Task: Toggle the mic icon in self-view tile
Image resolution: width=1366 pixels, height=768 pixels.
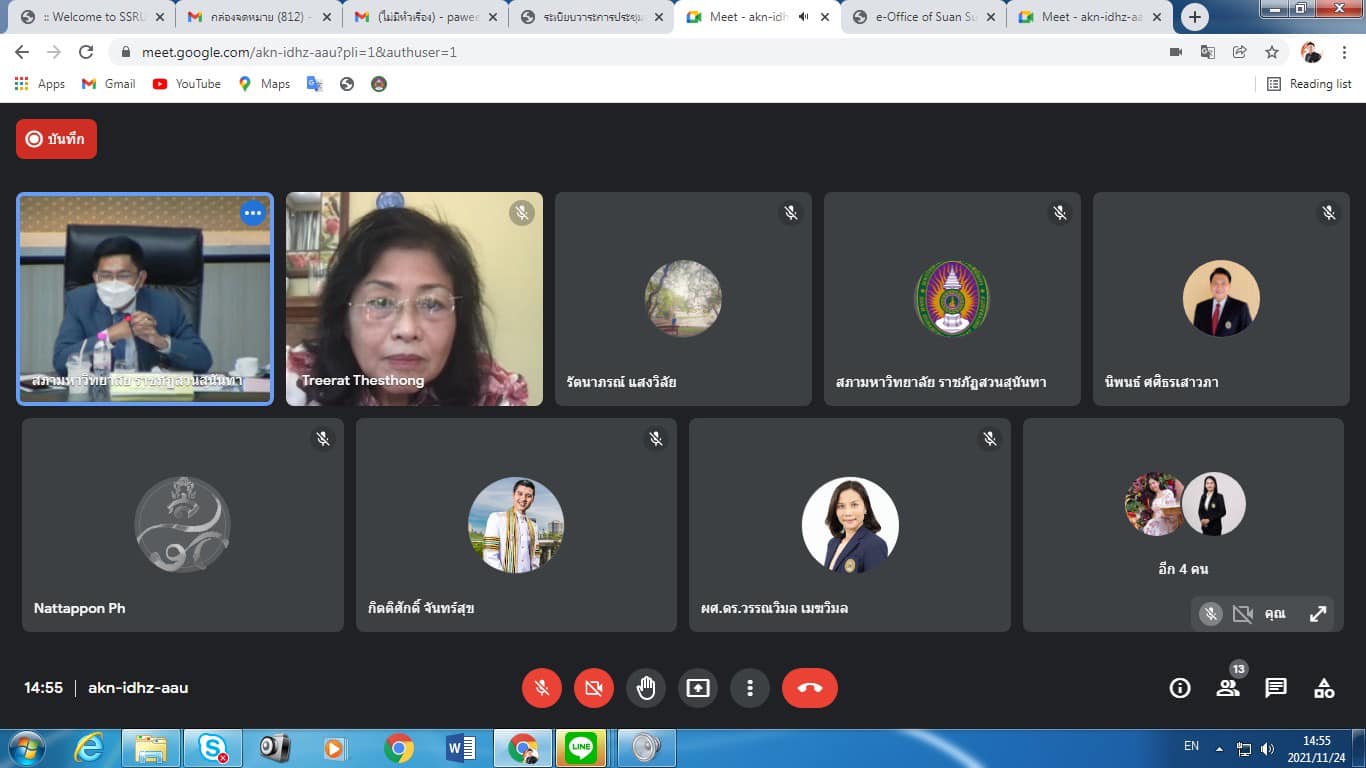Action: click(1211, 614)
